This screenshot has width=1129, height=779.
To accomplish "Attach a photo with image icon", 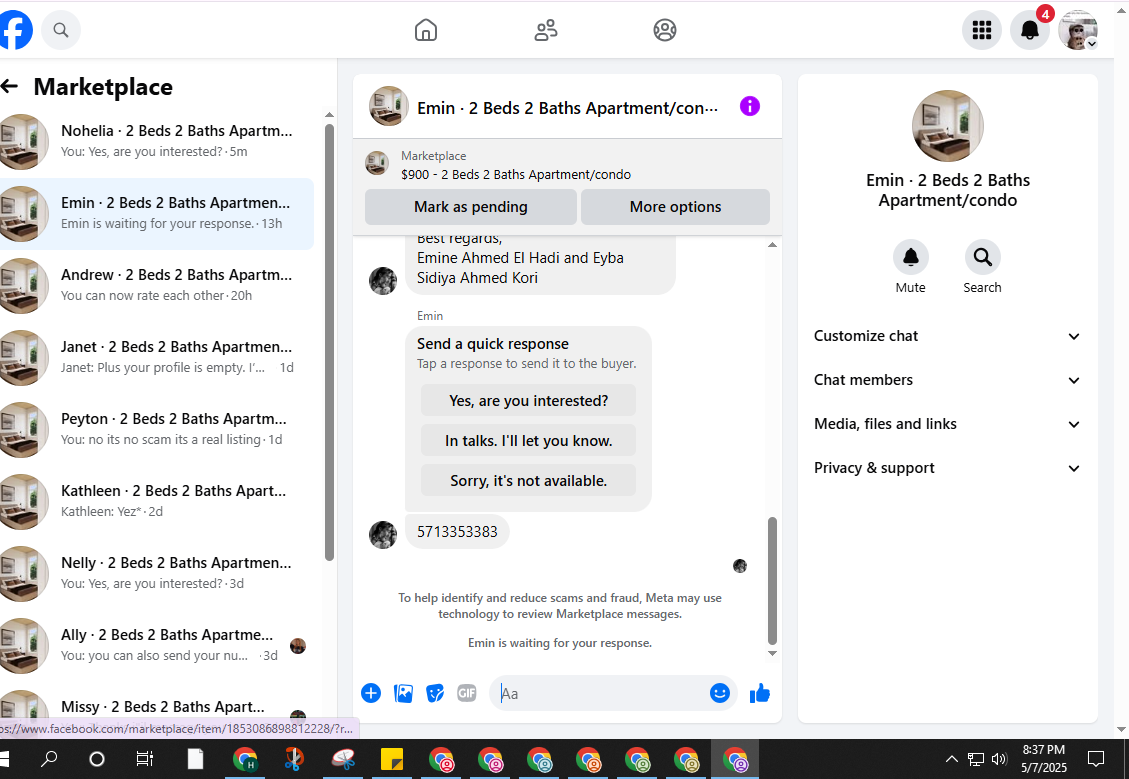I will (403, 693).
